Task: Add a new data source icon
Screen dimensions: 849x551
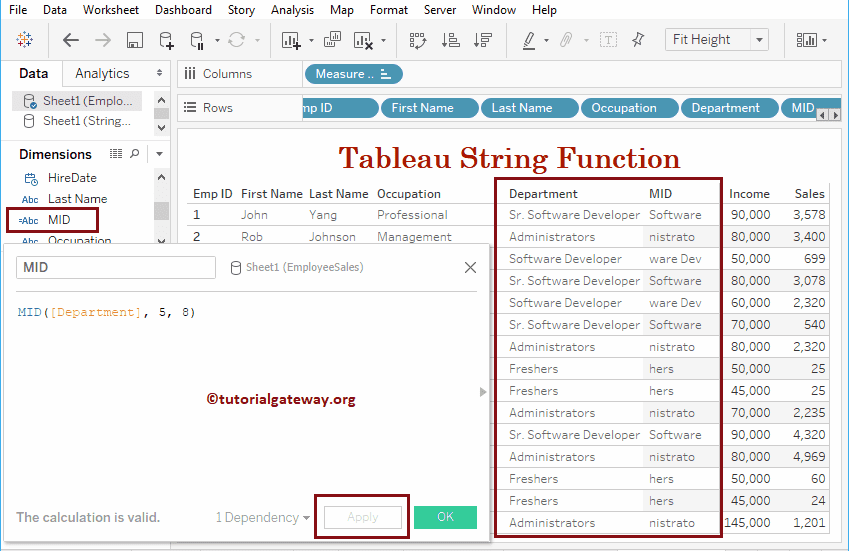Action: coord(166,40)
